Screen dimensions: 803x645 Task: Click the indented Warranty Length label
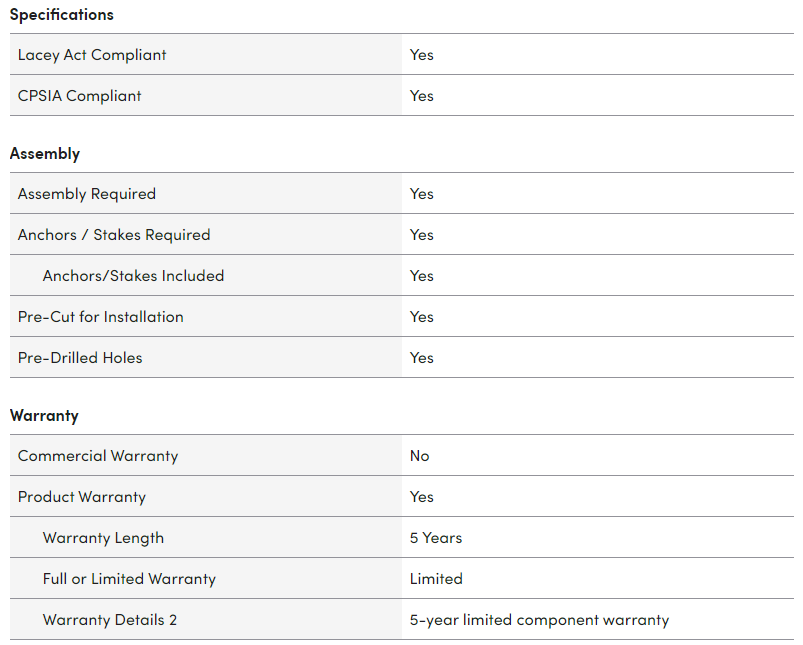click(103, 538)
